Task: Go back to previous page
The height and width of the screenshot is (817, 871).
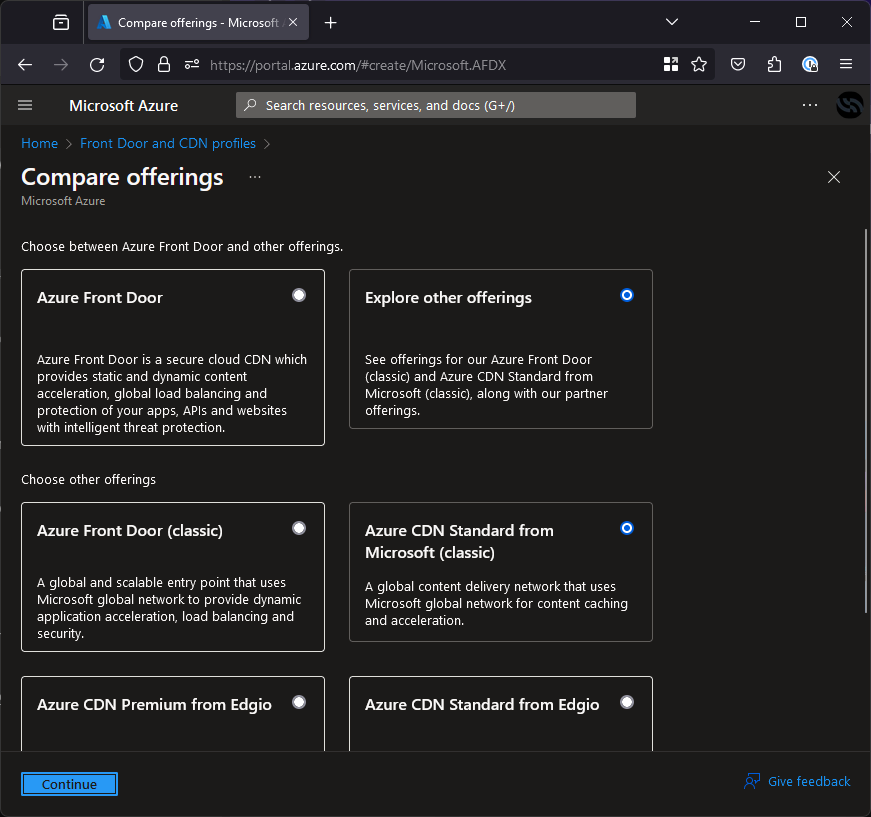Action: 25,65
